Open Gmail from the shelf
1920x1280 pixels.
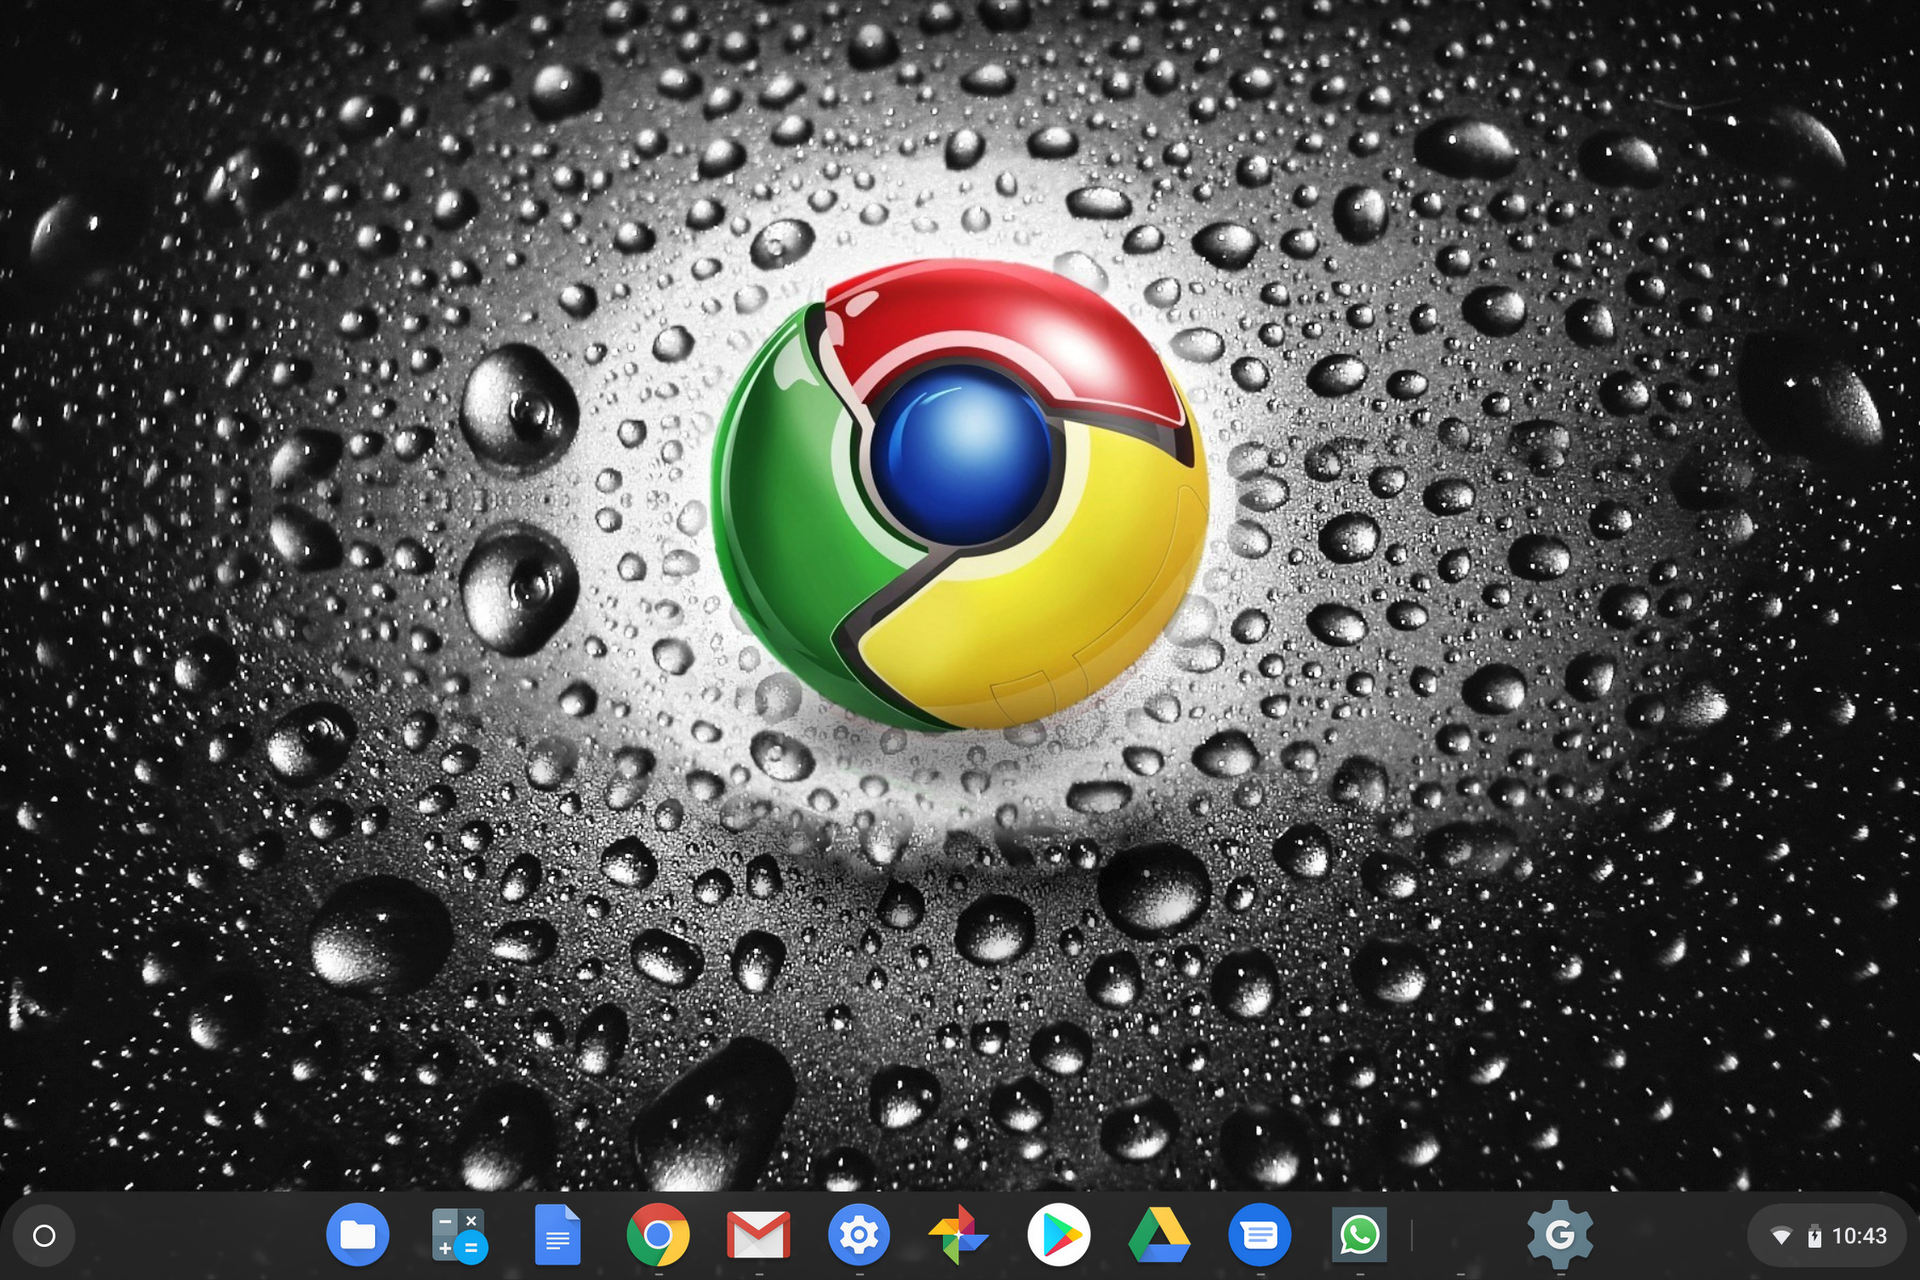pos(759,1236)
